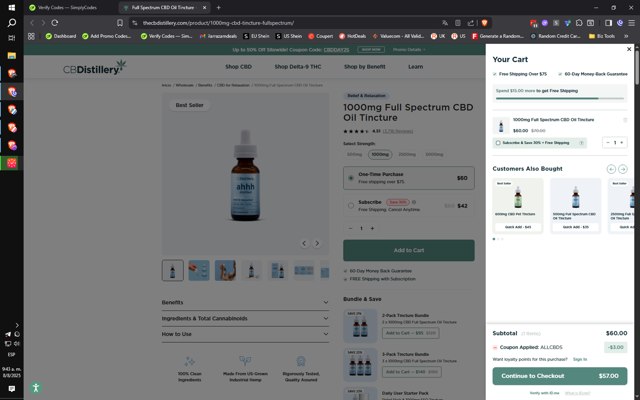Open notifications in the taskbar
Viewport: 640px width, 400px height.
click(x=11, y=389)
